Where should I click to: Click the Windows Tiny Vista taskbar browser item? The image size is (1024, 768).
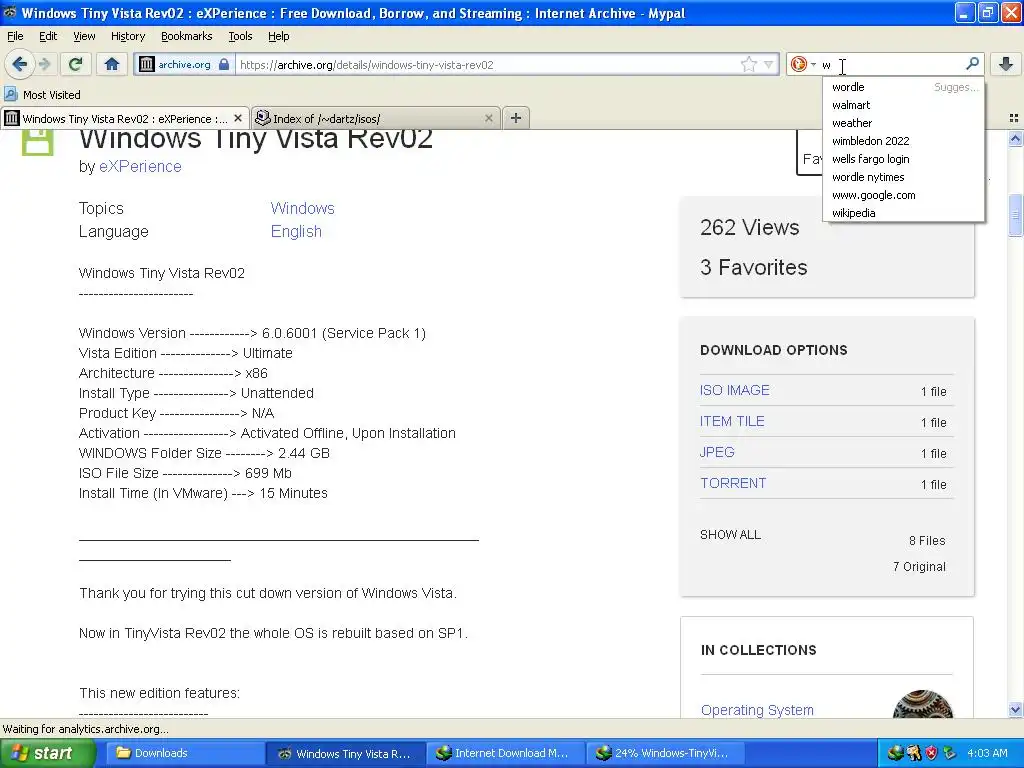[x=345, y=753]
